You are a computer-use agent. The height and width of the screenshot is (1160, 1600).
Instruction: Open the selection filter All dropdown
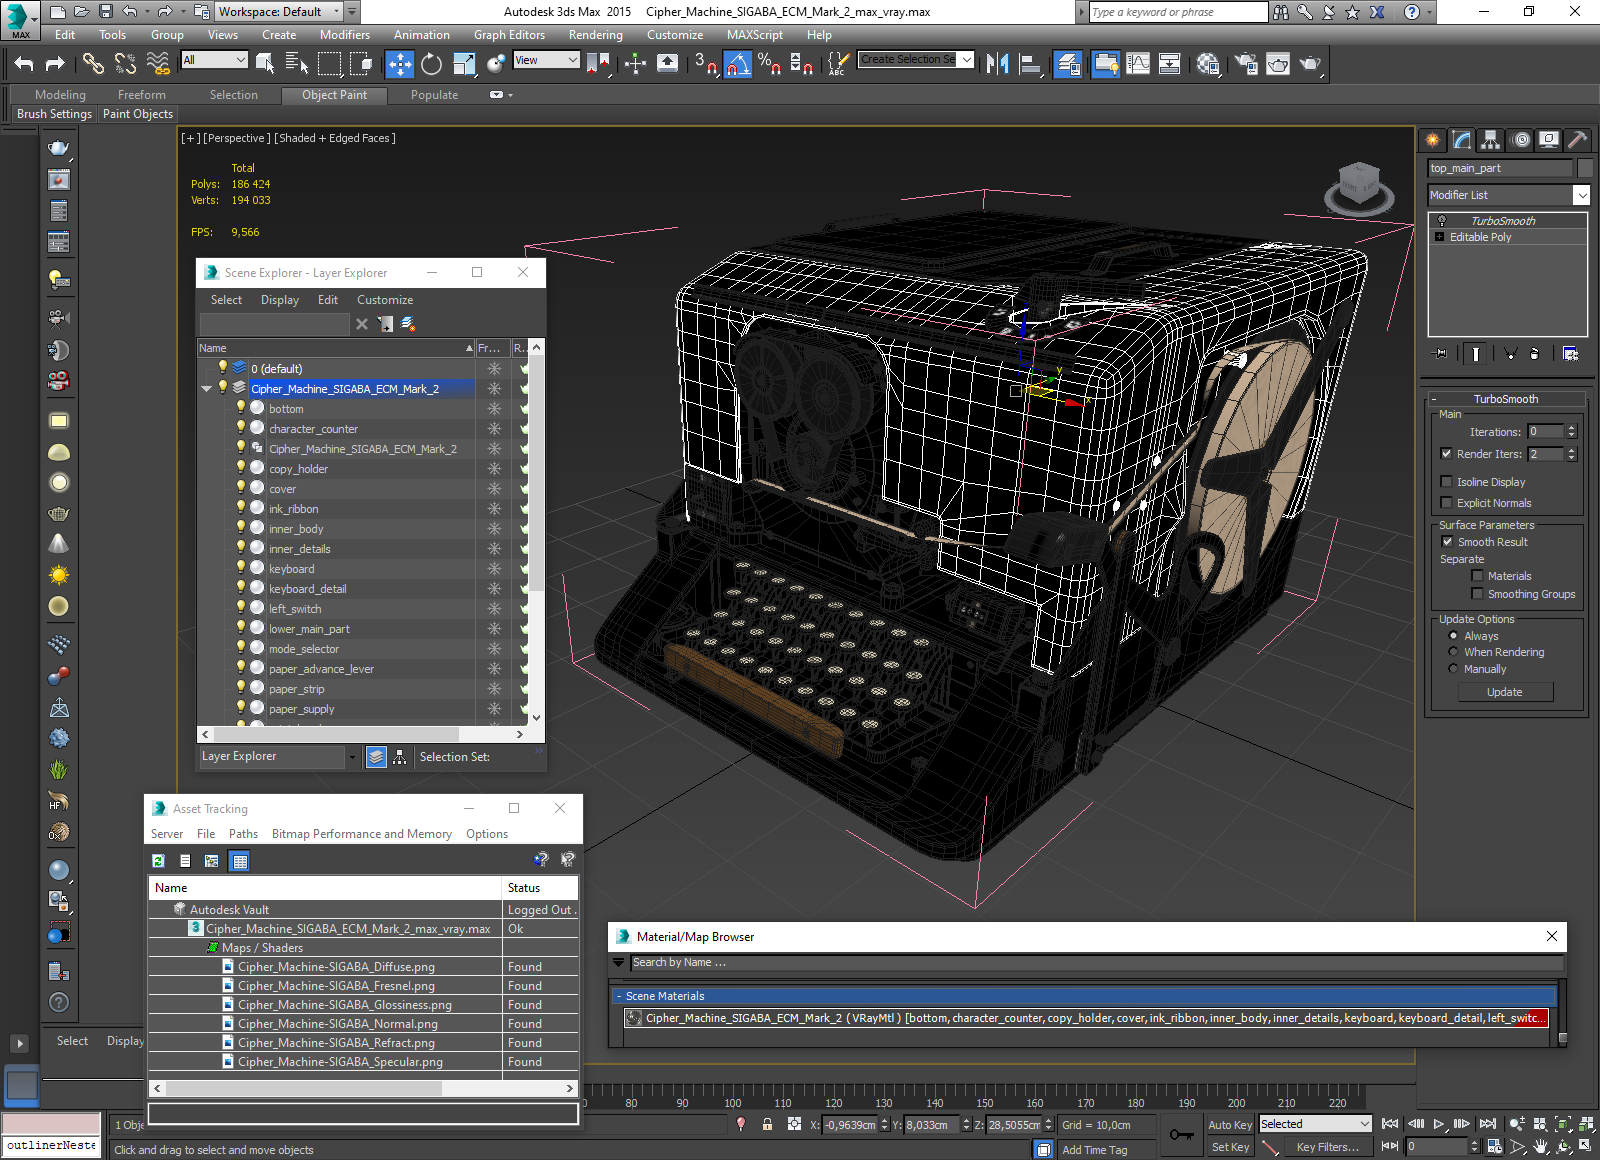pos(214,60)
